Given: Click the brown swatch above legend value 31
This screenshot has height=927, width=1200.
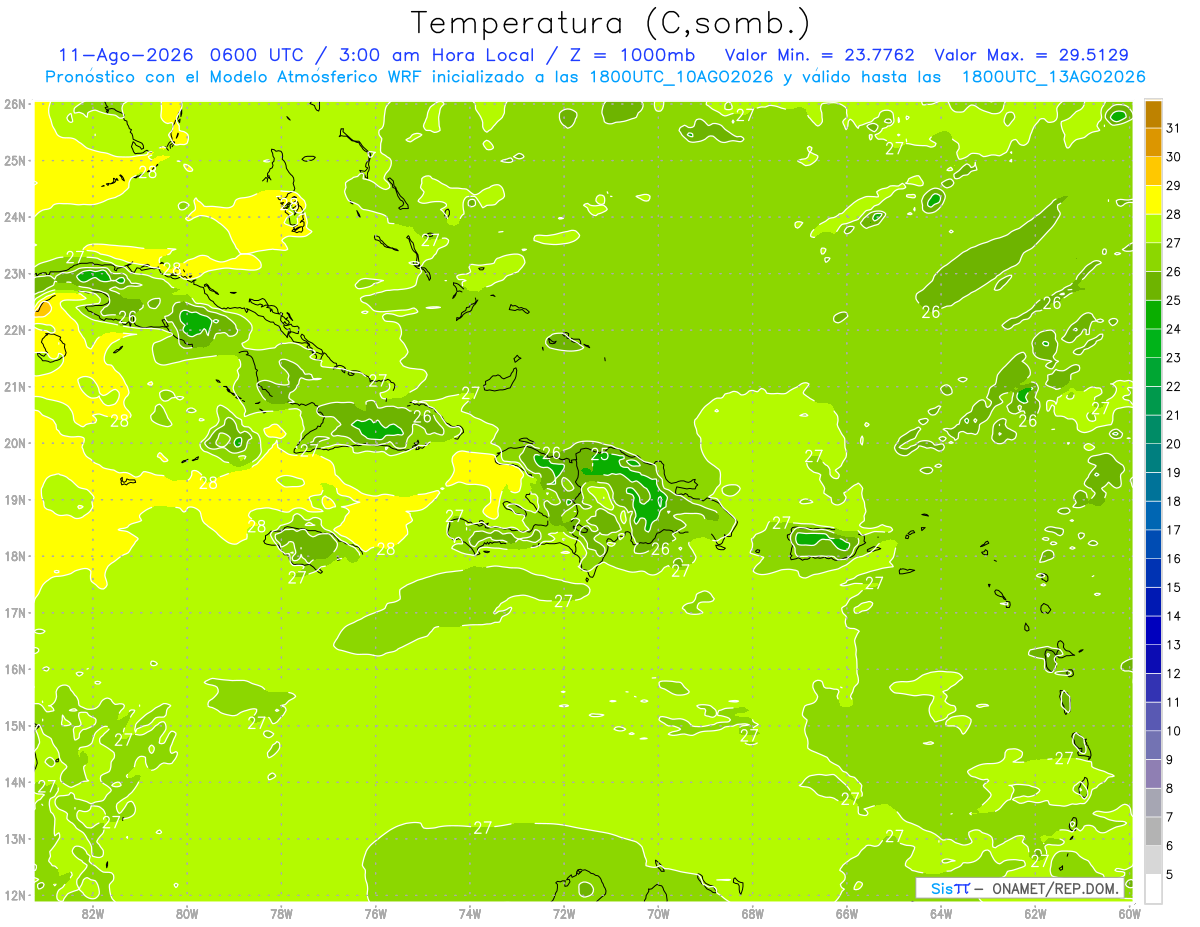Looking at the screenshot, I should pyautogui.click(x=1153, y=114).
